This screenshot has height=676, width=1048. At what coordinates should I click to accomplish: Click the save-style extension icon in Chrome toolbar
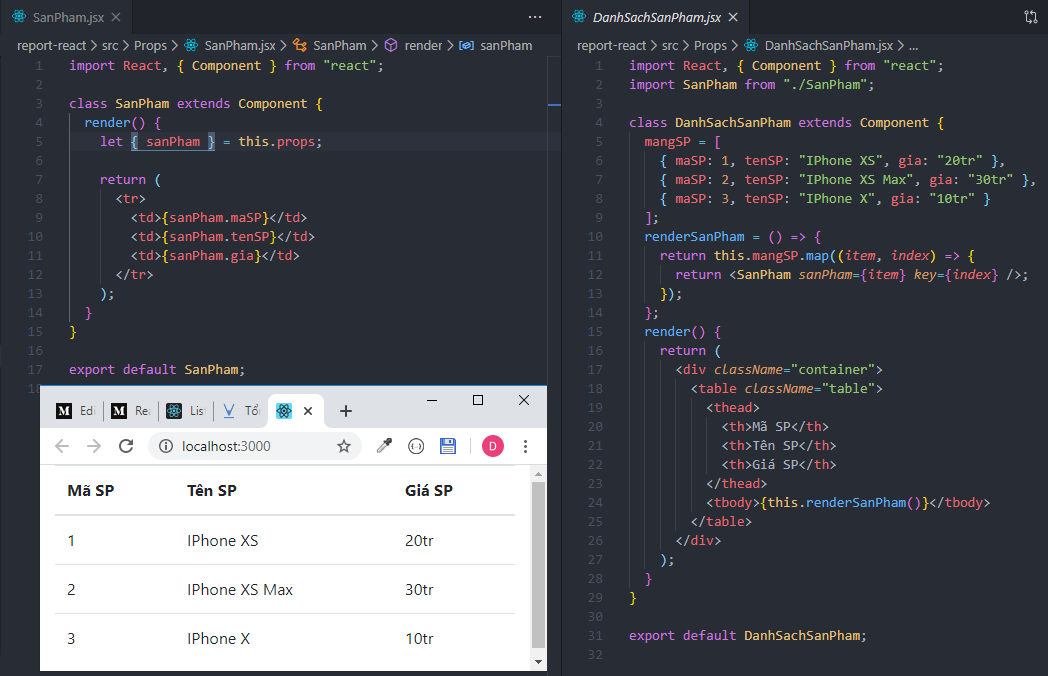pos(448,446)
